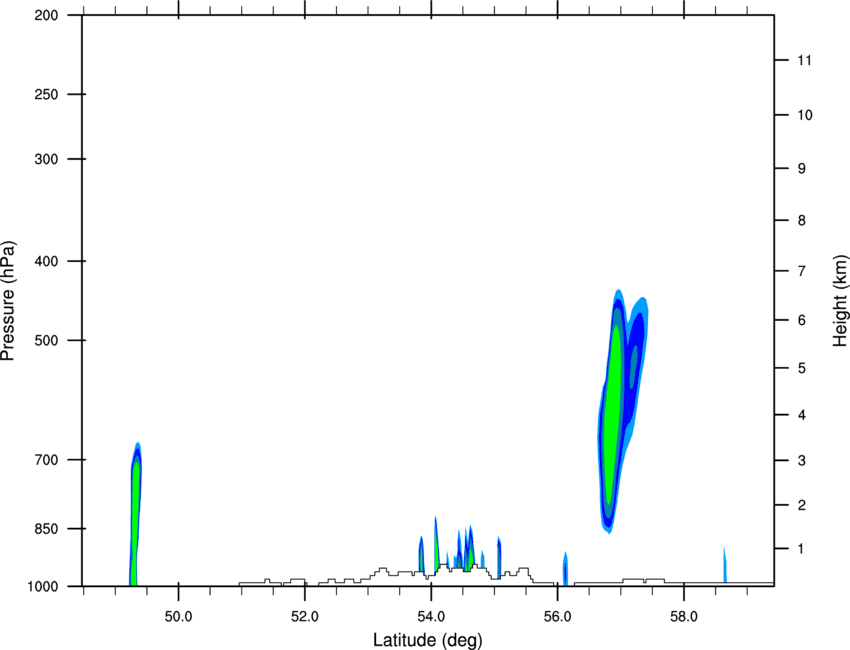Click the 700 pressure tick label
Screen dimensions: 850x650
coord(47,460)
